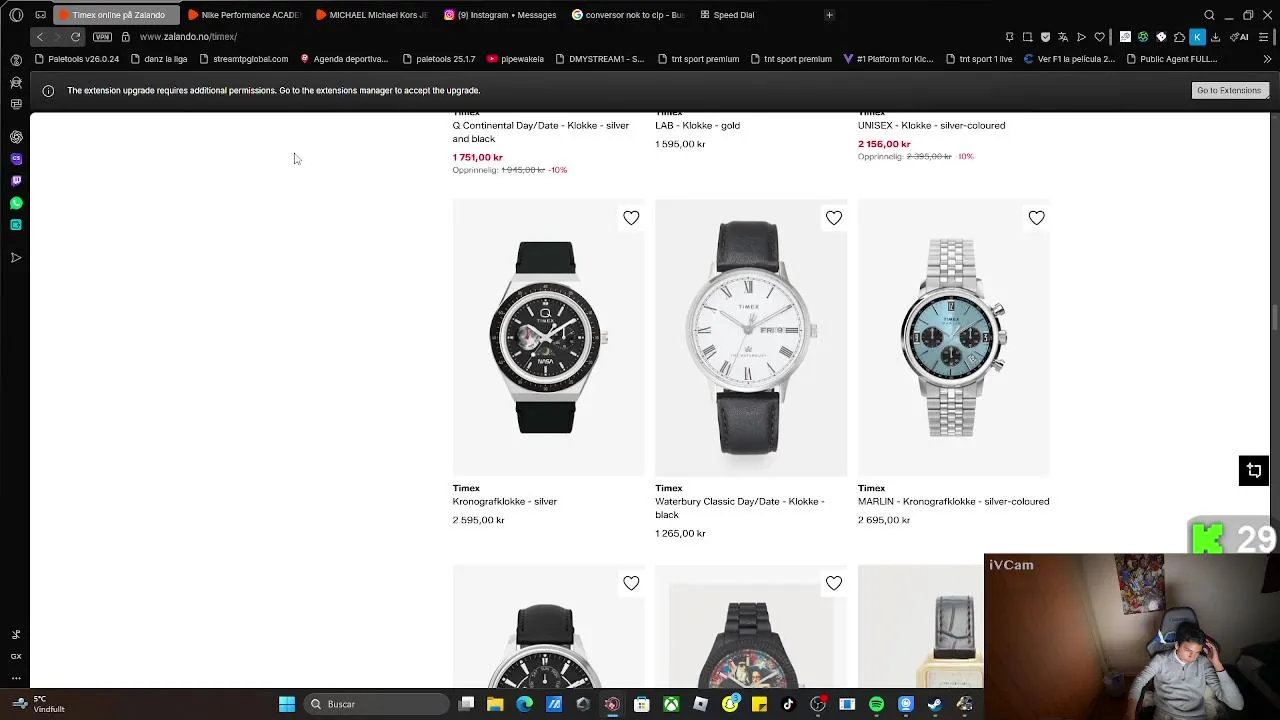Go back to previous page
The height and width of the screenshot is (720, 1280).
point(40,37)
